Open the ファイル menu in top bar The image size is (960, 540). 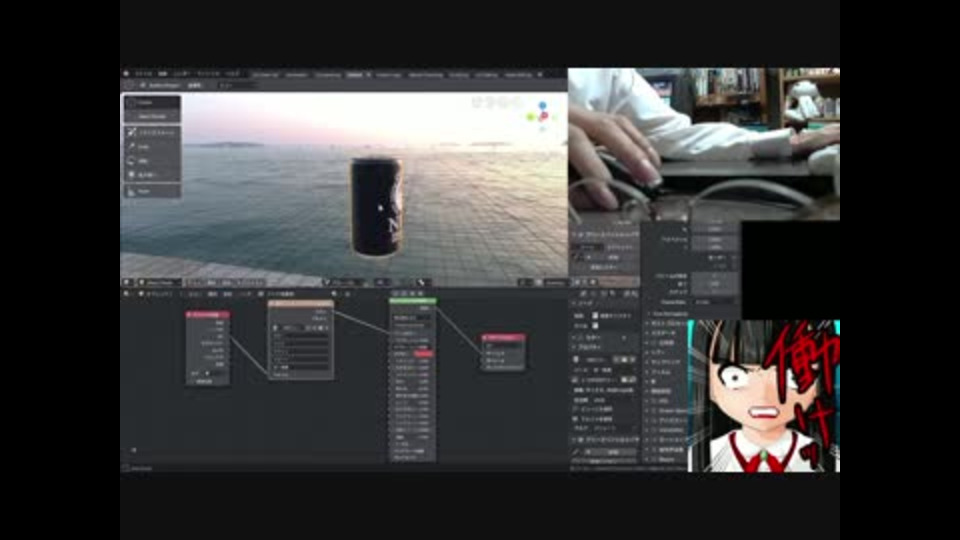[144, 74]
